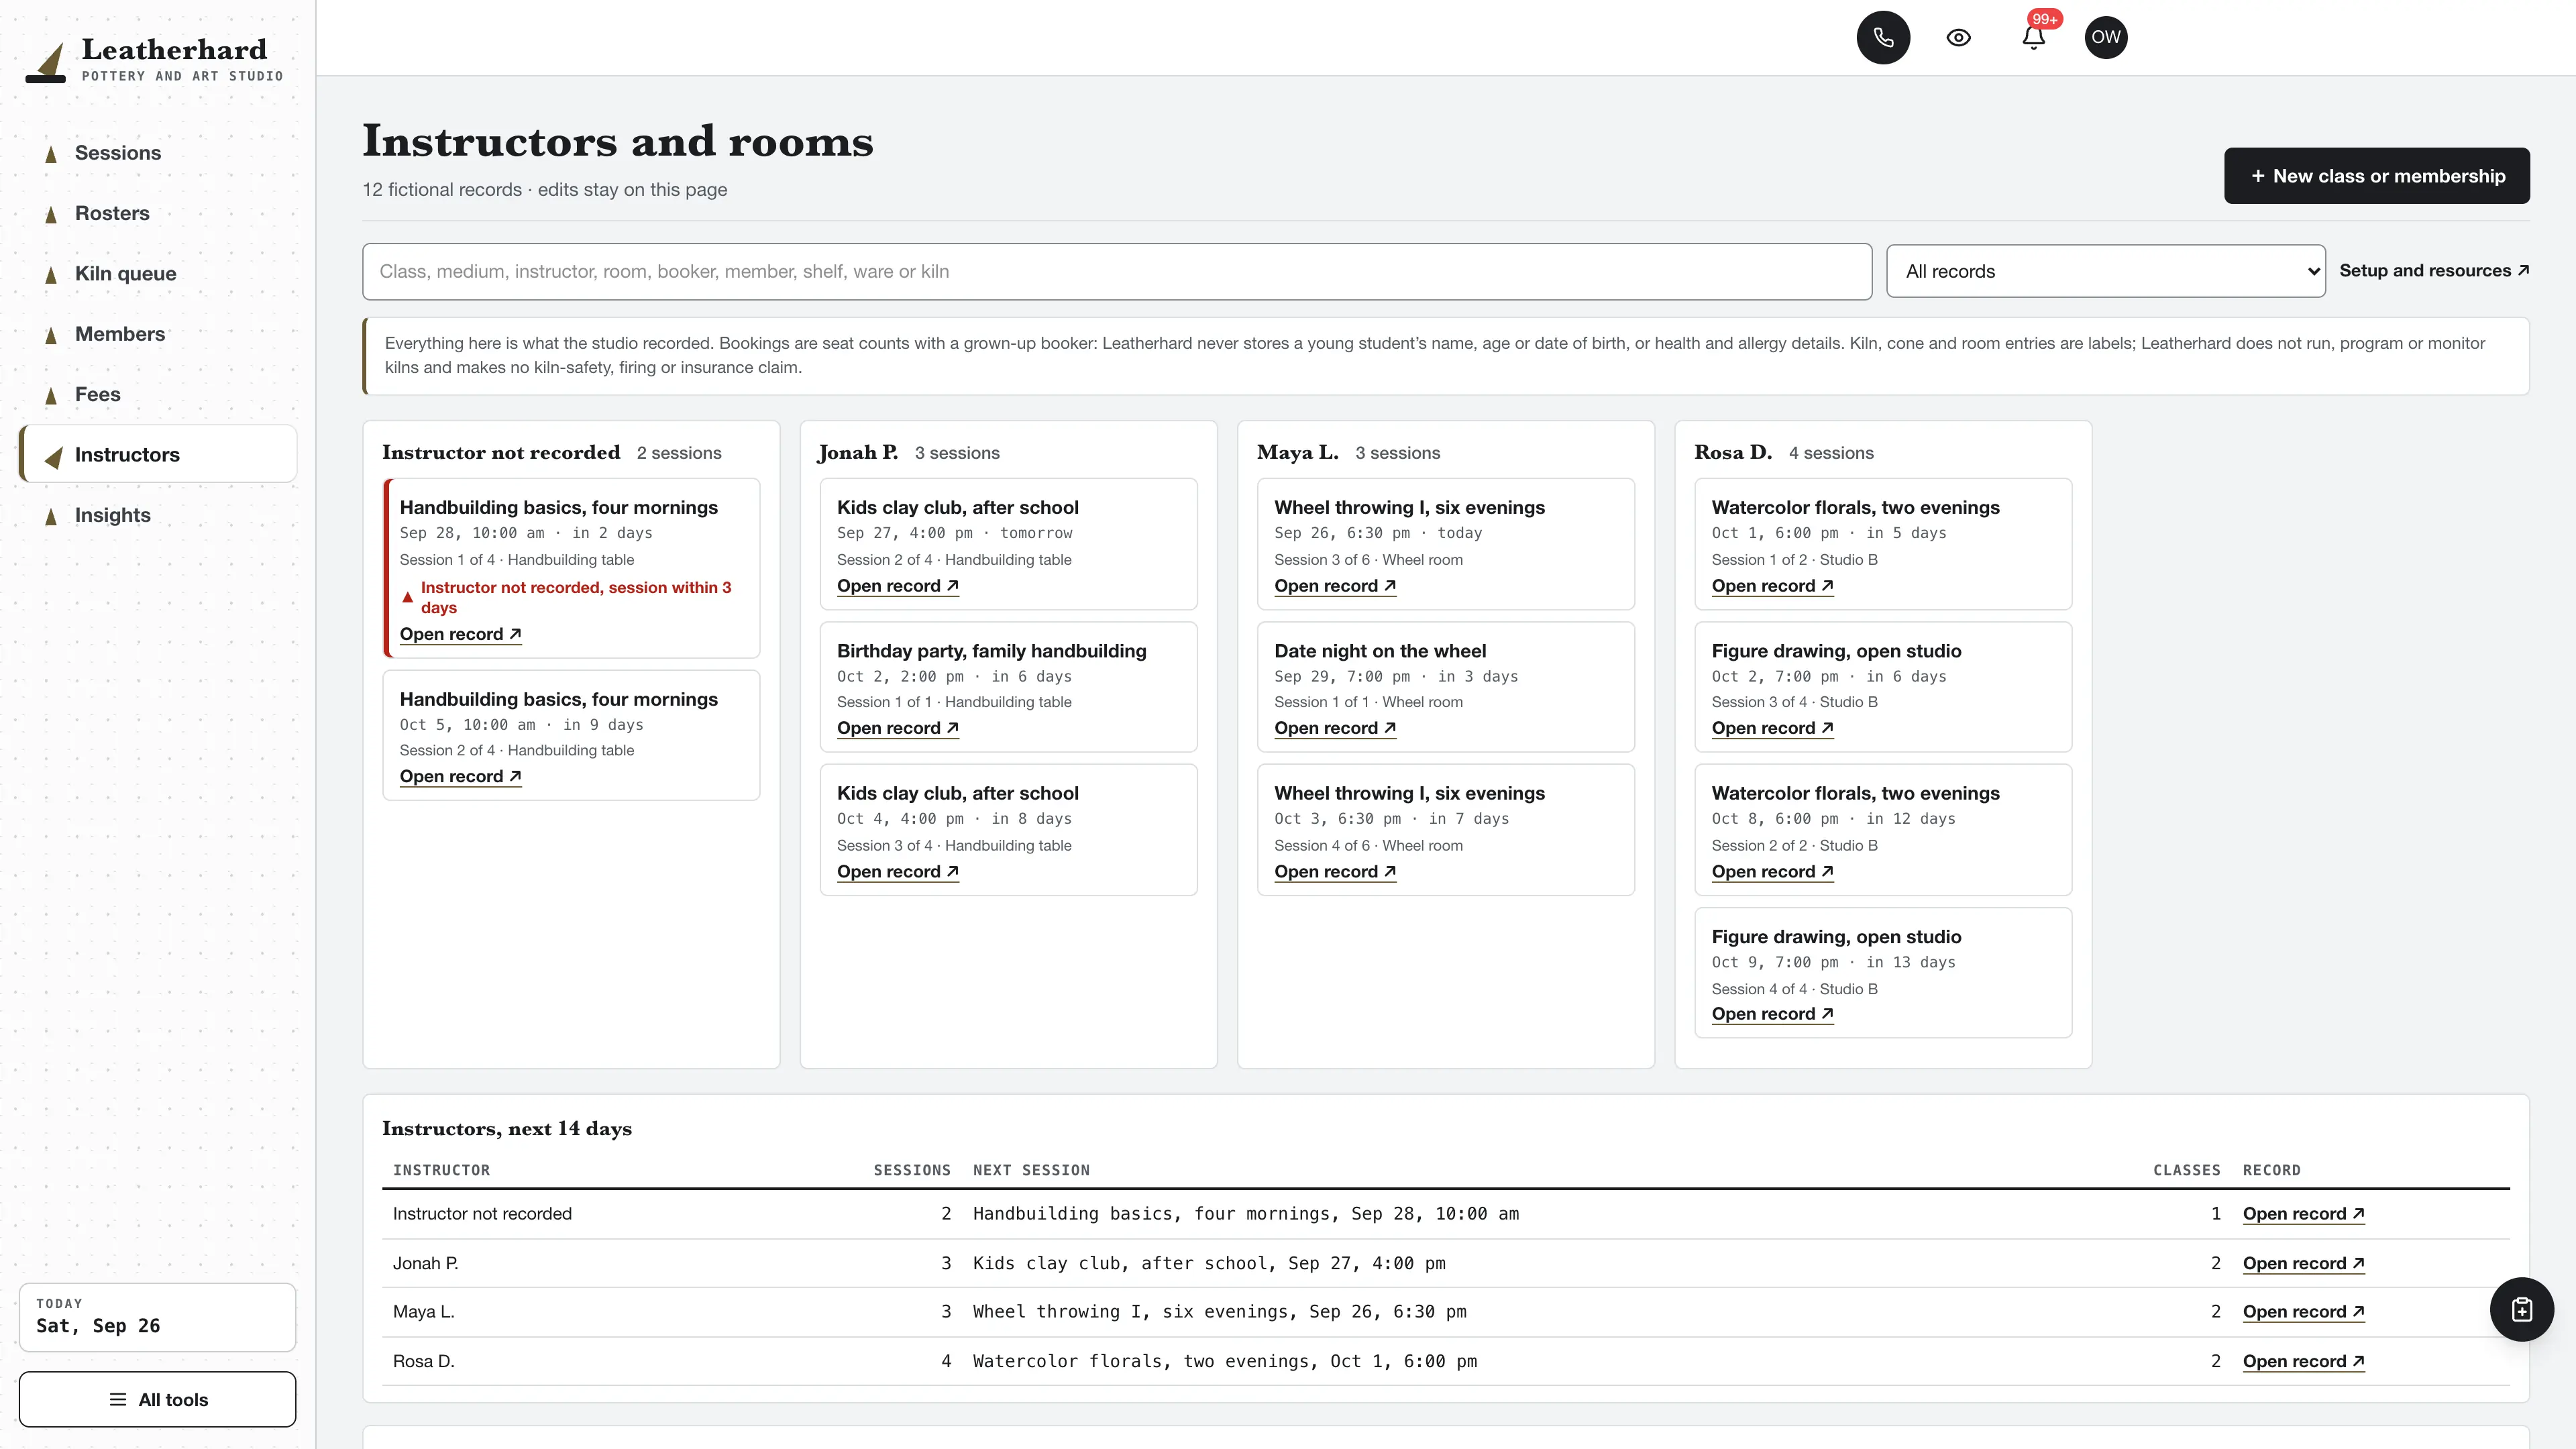Viewport: 2576px width, 1449px height.
Task: Click the Rosa D. column heading
Action: 1732,452
